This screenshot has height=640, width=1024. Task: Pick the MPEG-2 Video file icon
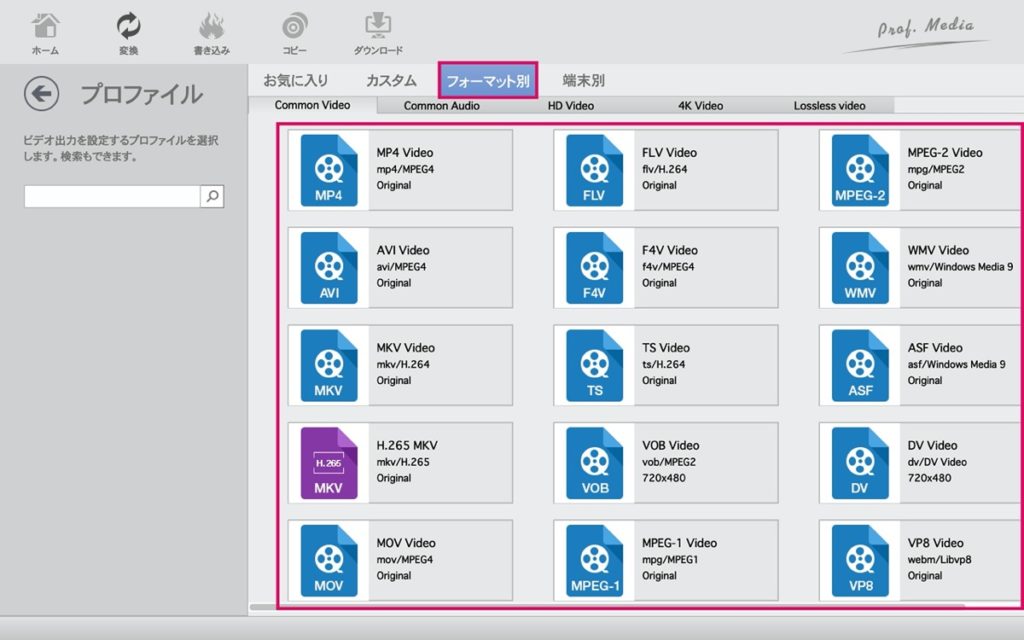pos(860,170)
